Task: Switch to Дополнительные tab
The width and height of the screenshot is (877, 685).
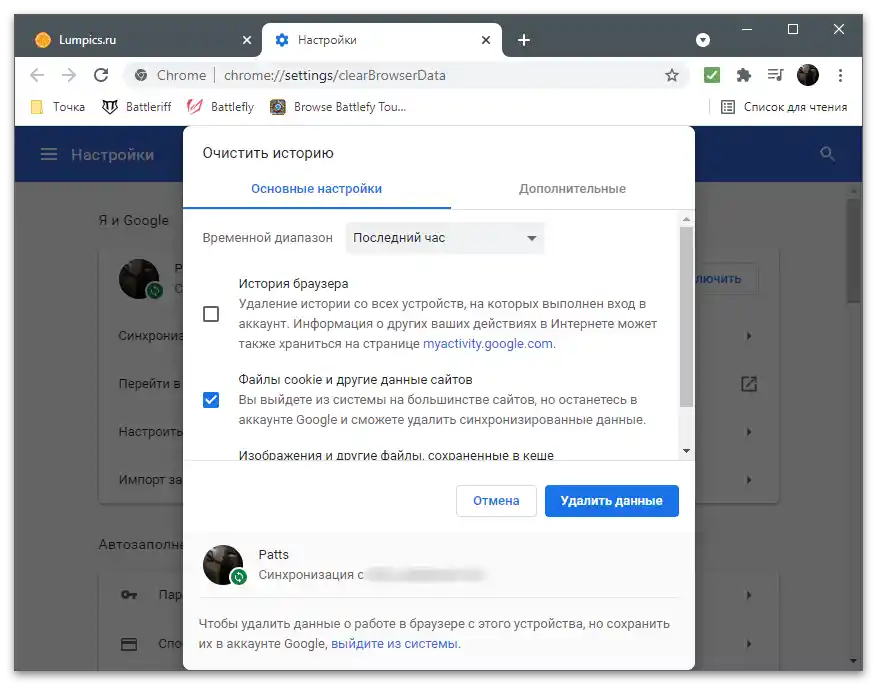Action: point(572,189)
